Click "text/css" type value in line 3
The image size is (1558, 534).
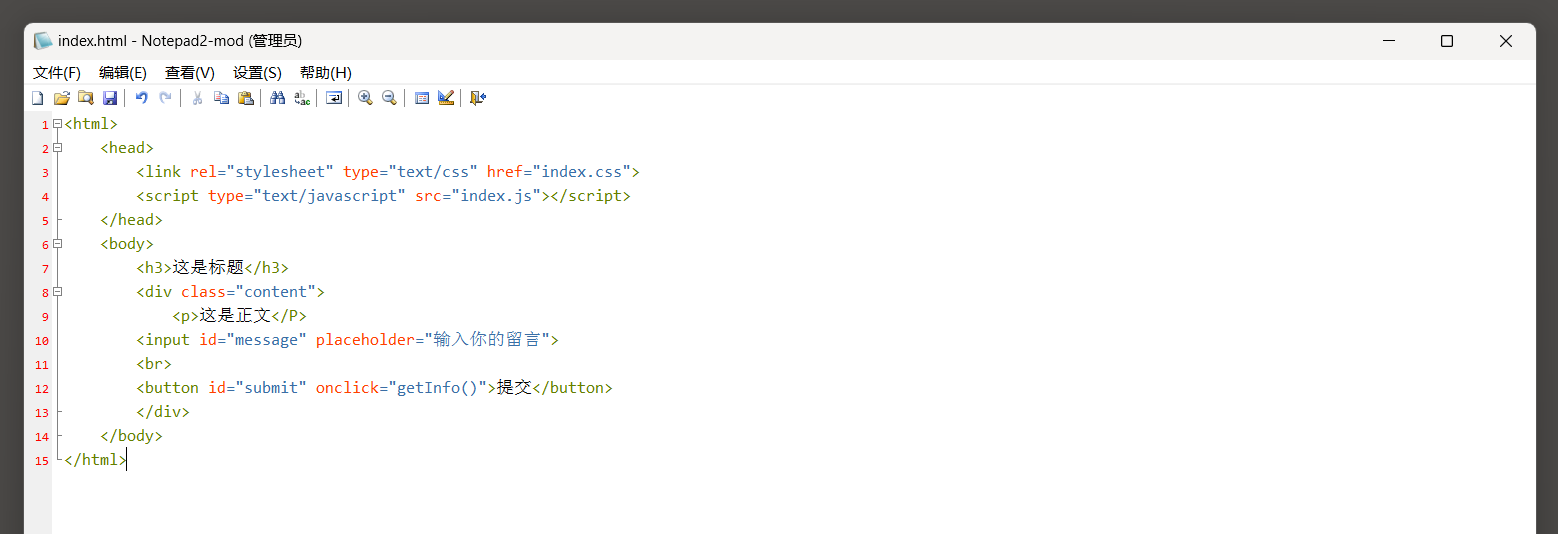pyautogui.click(x=433, y=172)
